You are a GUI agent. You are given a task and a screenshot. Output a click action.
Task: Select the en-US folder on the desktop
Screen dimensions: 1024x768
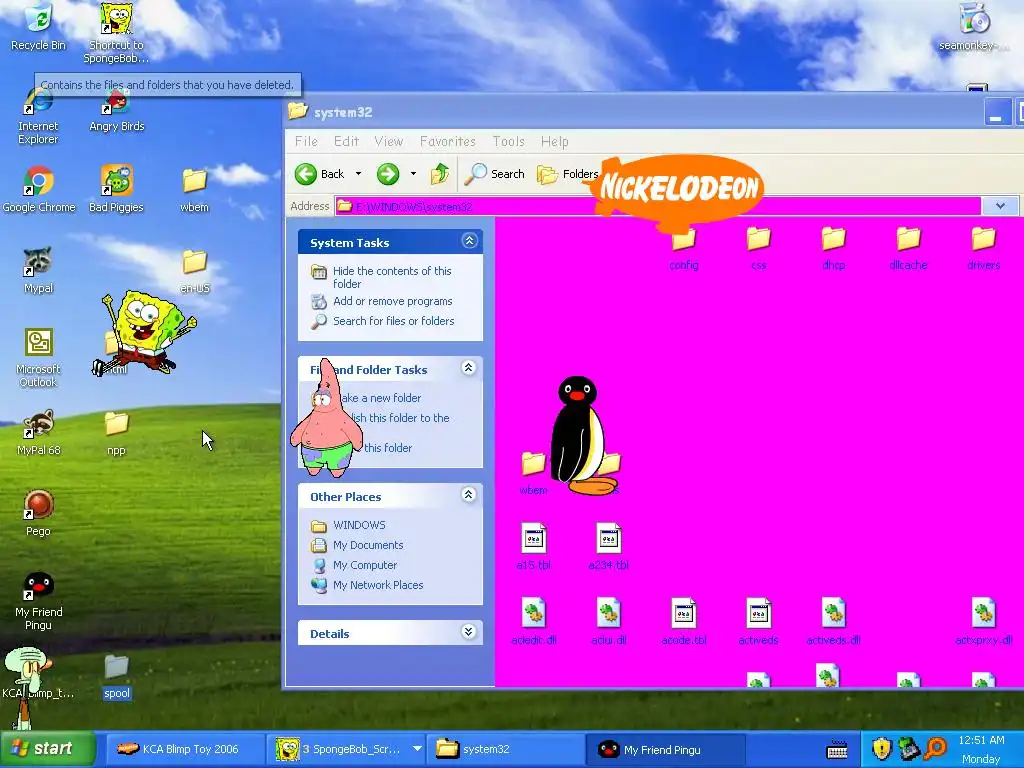click(x=195, y=271)
